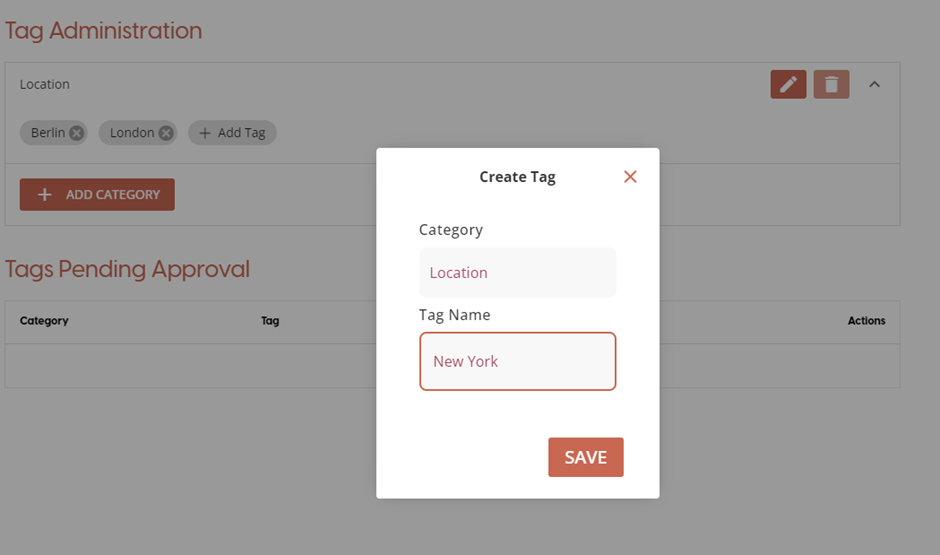
Task: Click the Category column header
Action: point(44,321)
